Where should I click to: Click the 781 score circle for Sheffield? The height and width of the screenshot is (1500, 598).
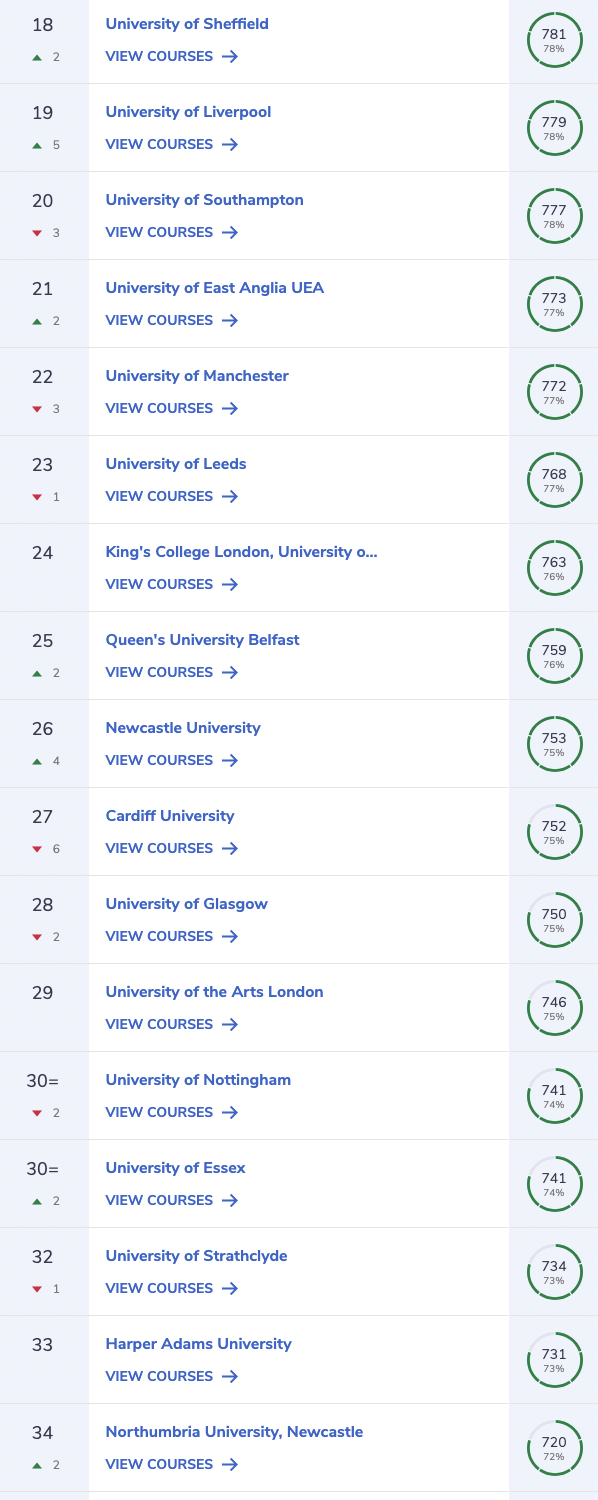[554, 40]
